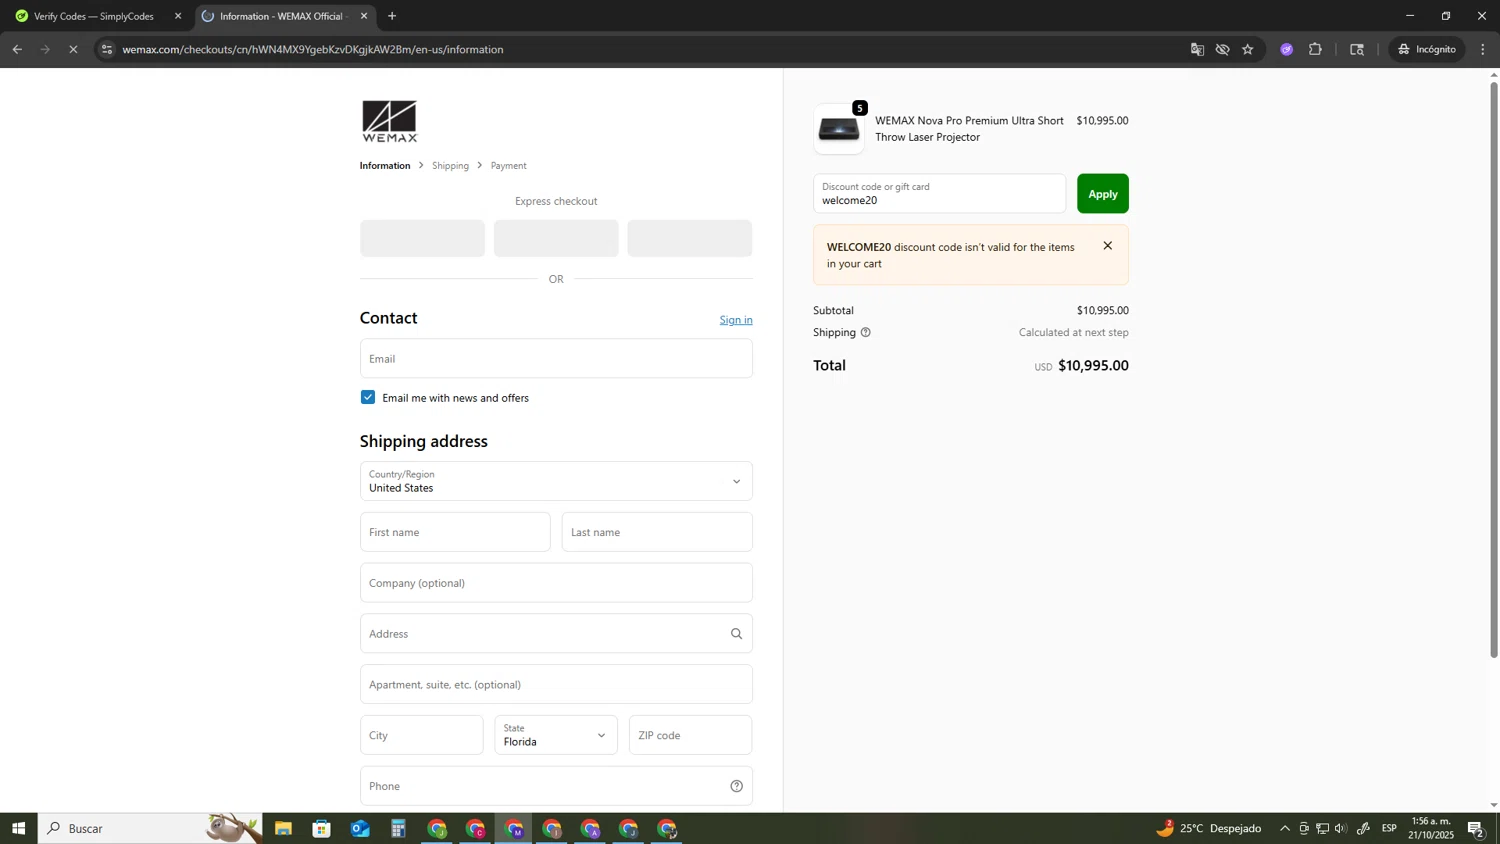Viewport: 1500px width, 844px height.
Task: Open the network icon in system tray
Action: (1322, 828)
